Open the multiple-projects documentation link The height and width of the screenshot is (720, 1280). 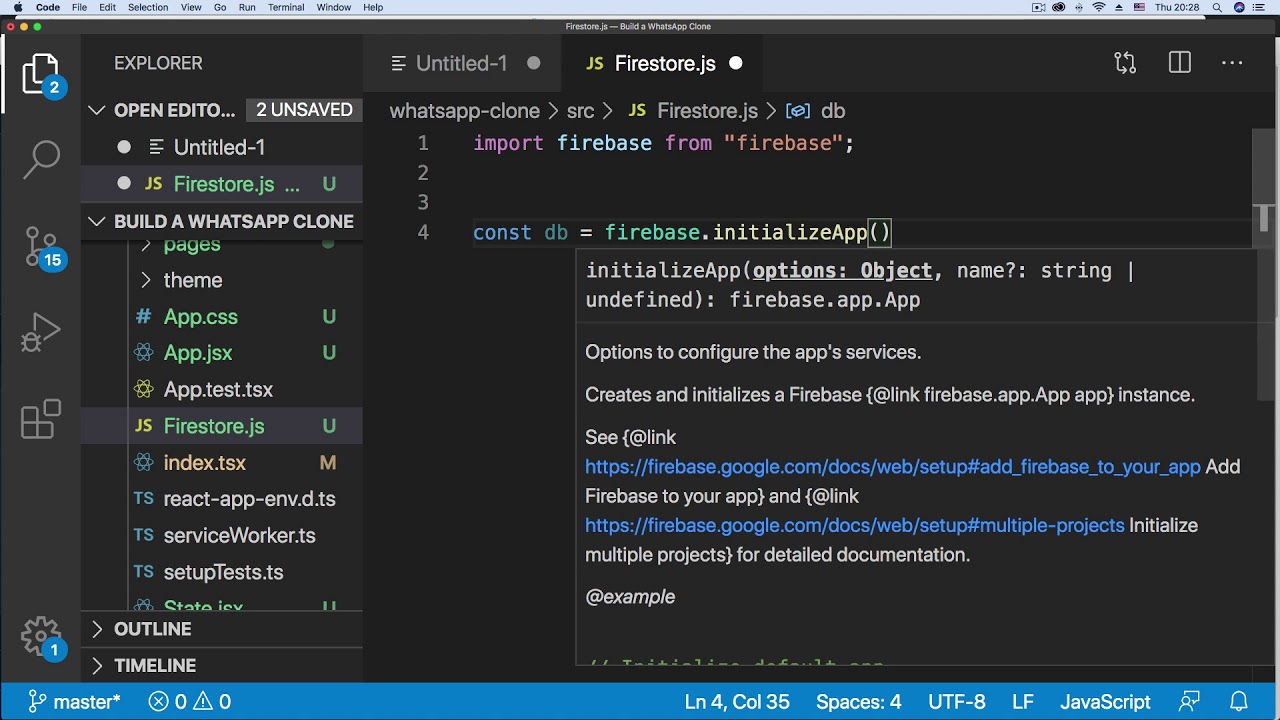[855, 525]
